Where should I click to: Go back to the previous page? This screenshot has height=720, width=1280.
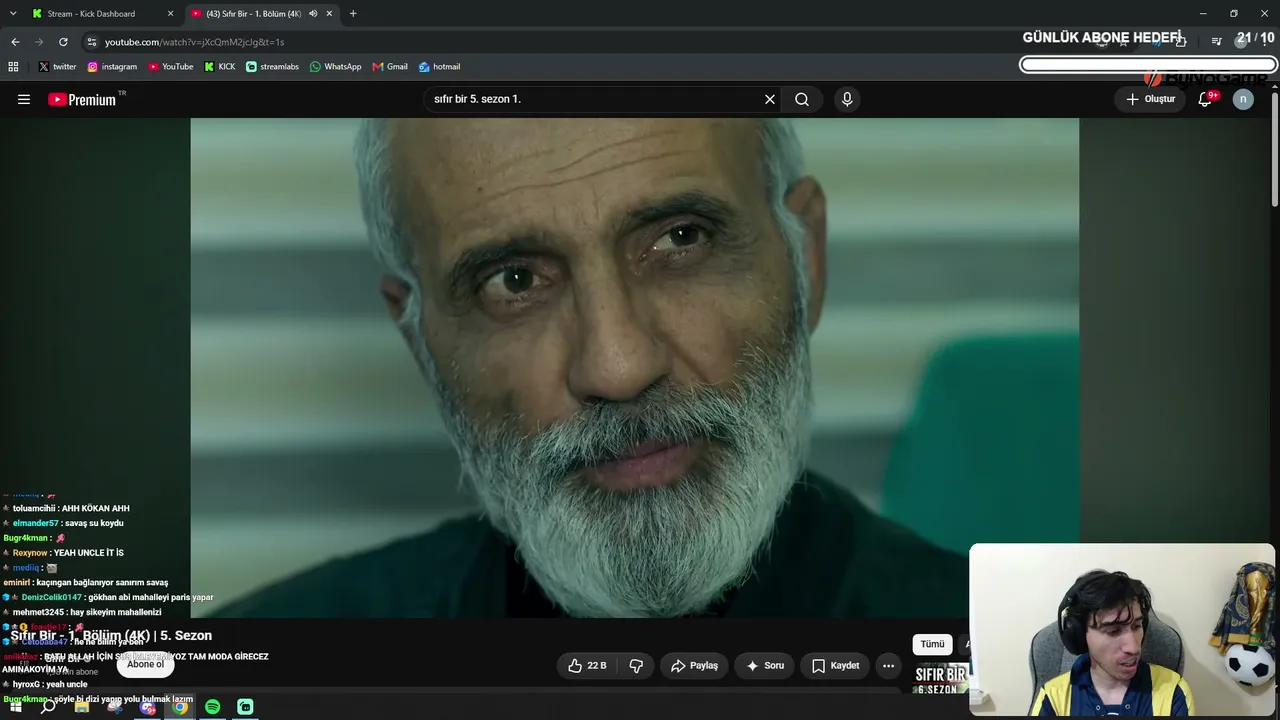click(15, 42)
